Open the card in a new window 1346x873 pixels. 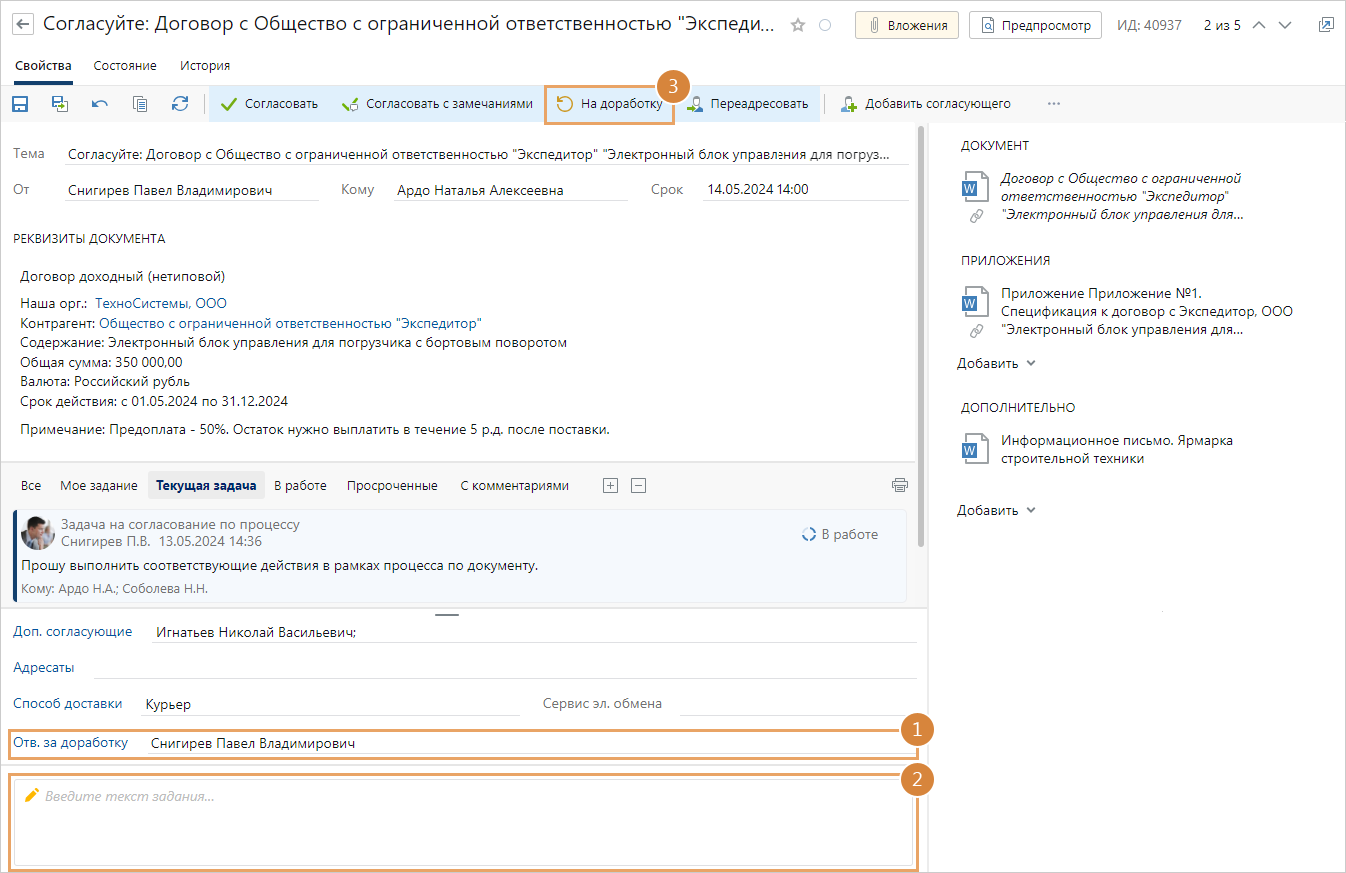click(1326, 25)
